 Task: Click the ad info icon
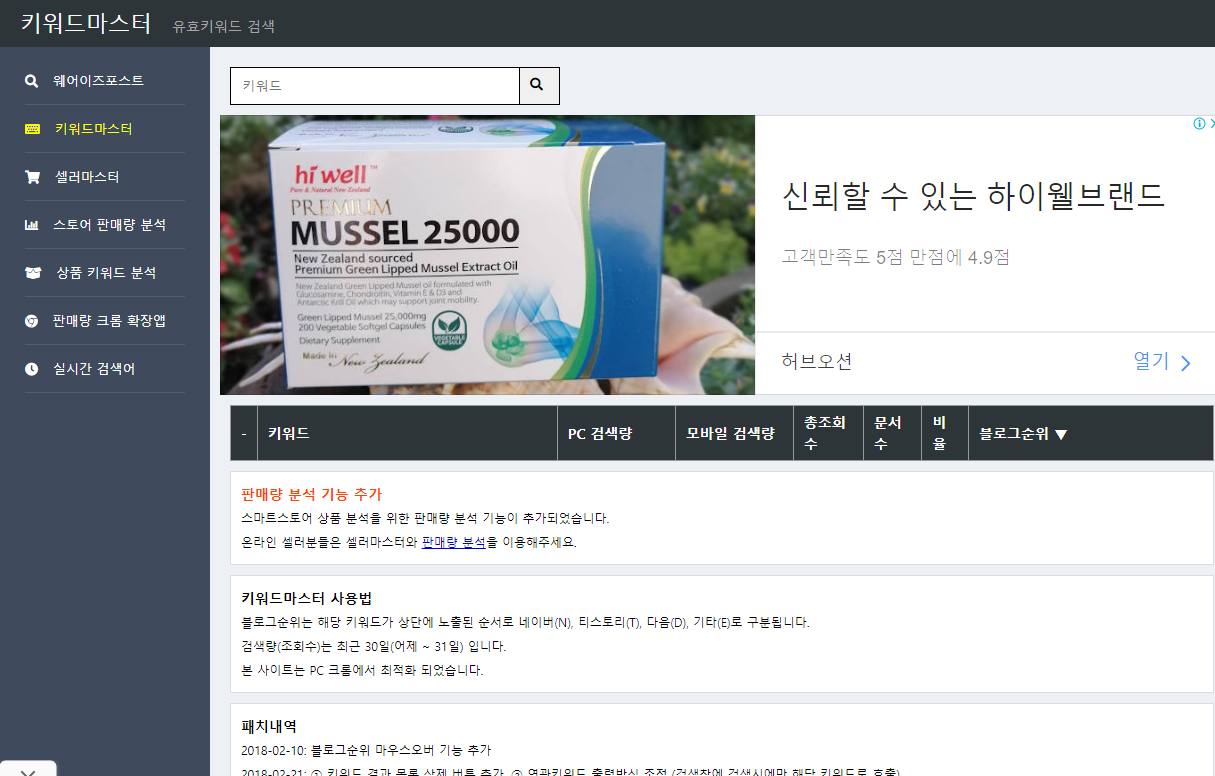click(x=1199, y=124)
